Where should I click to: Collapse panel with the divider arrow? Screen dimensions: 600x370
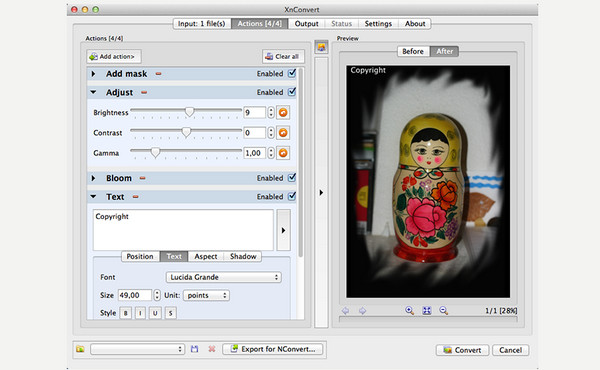321,192
